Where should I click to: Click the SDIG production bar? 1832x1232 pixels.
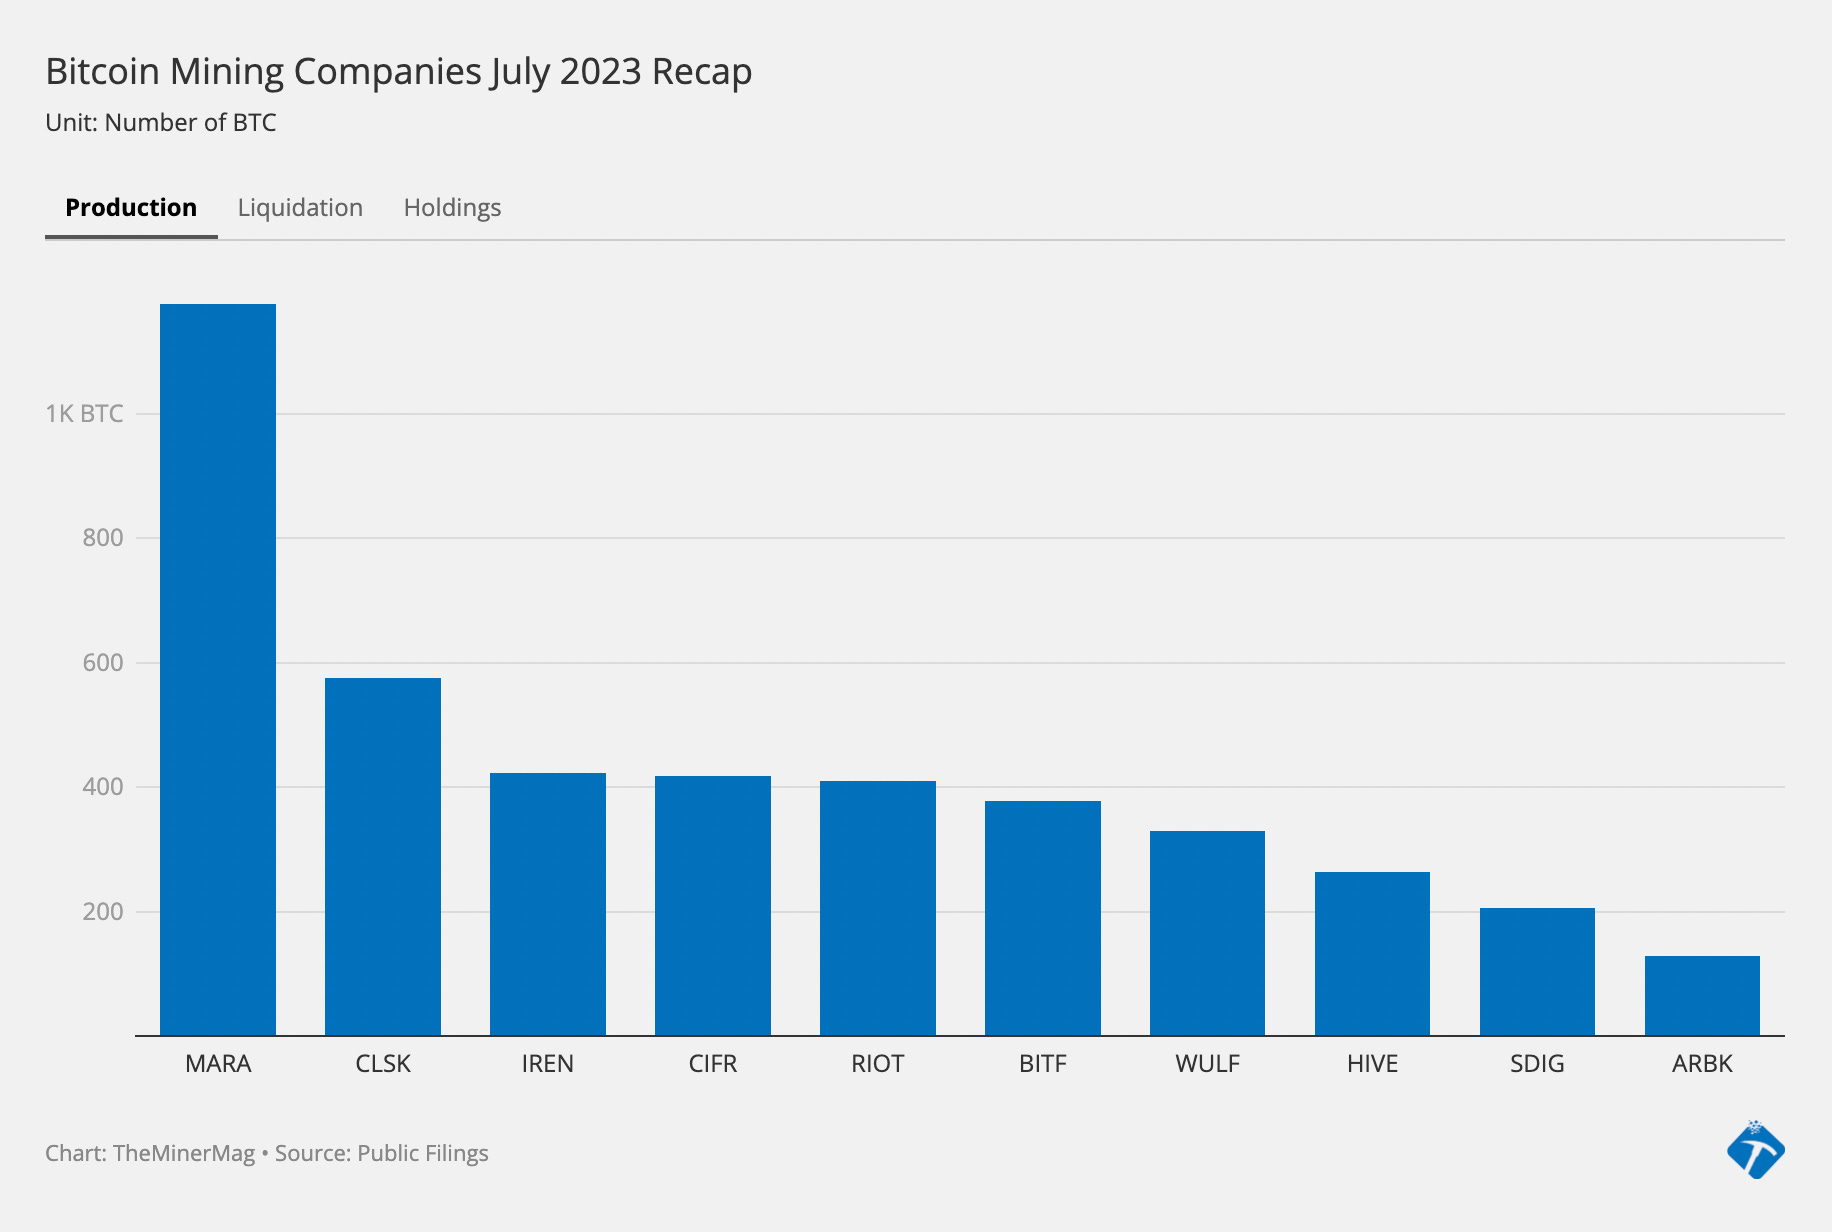pos(1537,971)
